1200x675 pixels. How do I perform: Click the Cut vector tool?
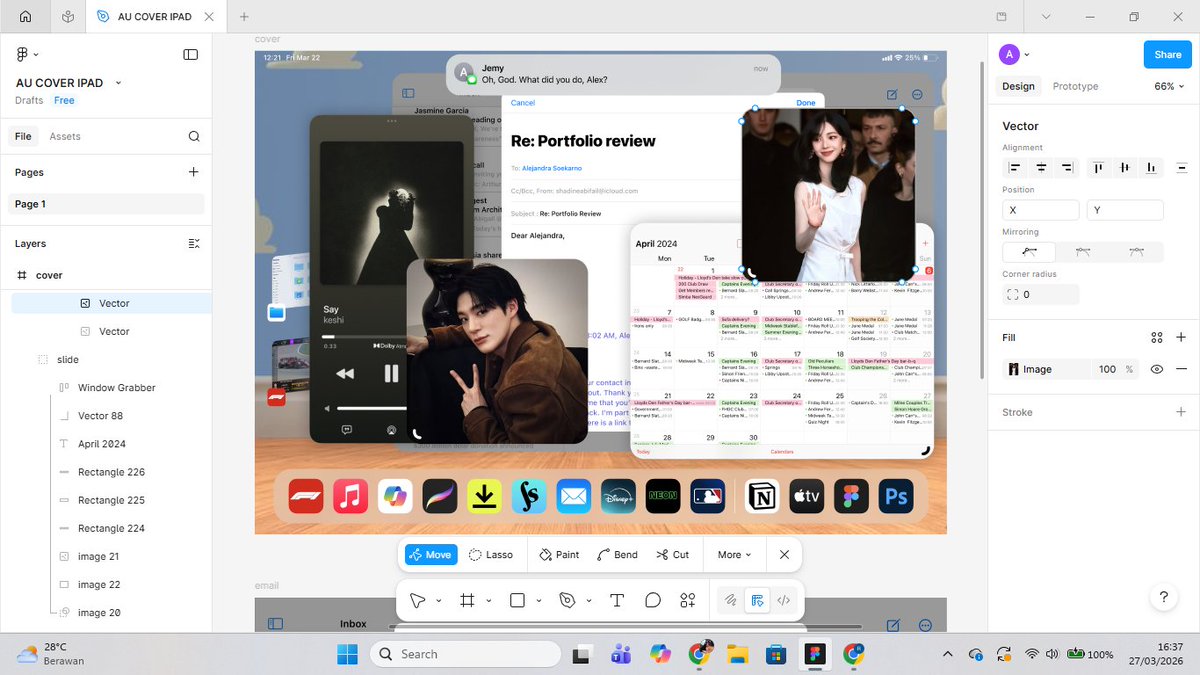(673, 554)
